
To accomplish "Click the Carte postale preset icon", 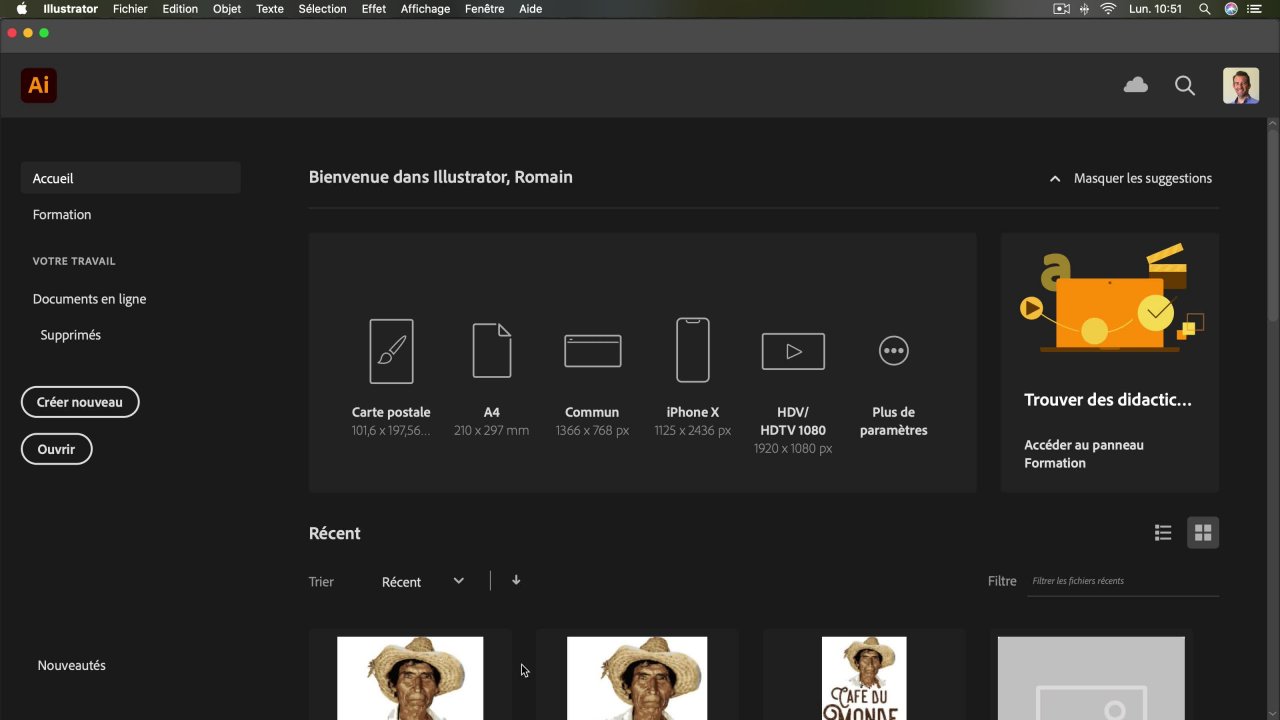I will tap(391, 351).
